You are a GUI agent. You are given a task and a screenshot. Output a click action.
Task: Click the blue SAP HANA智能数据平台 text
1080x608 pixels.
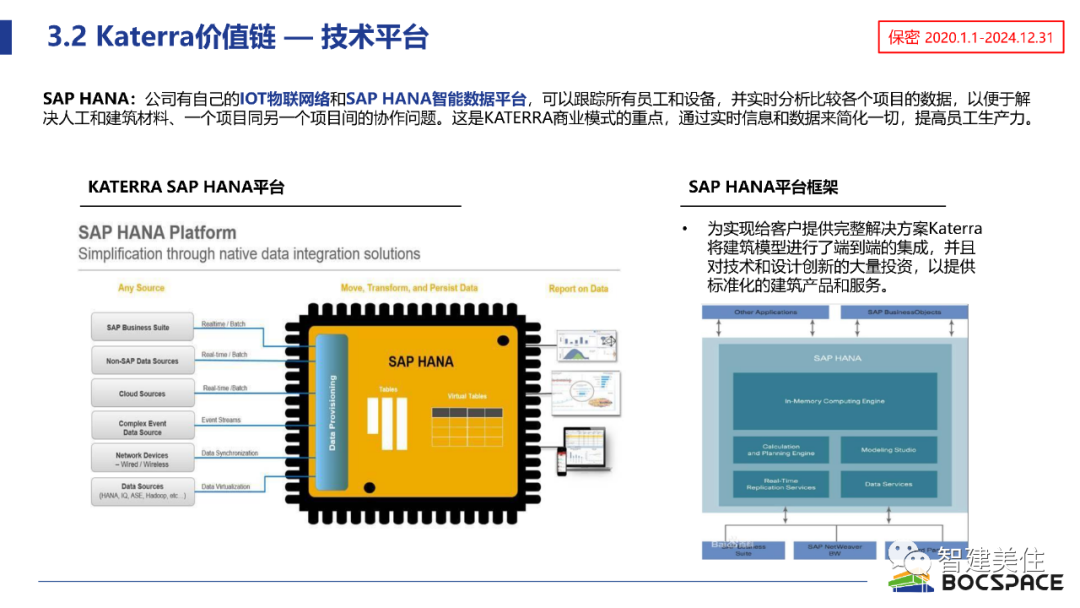(436, 99)
